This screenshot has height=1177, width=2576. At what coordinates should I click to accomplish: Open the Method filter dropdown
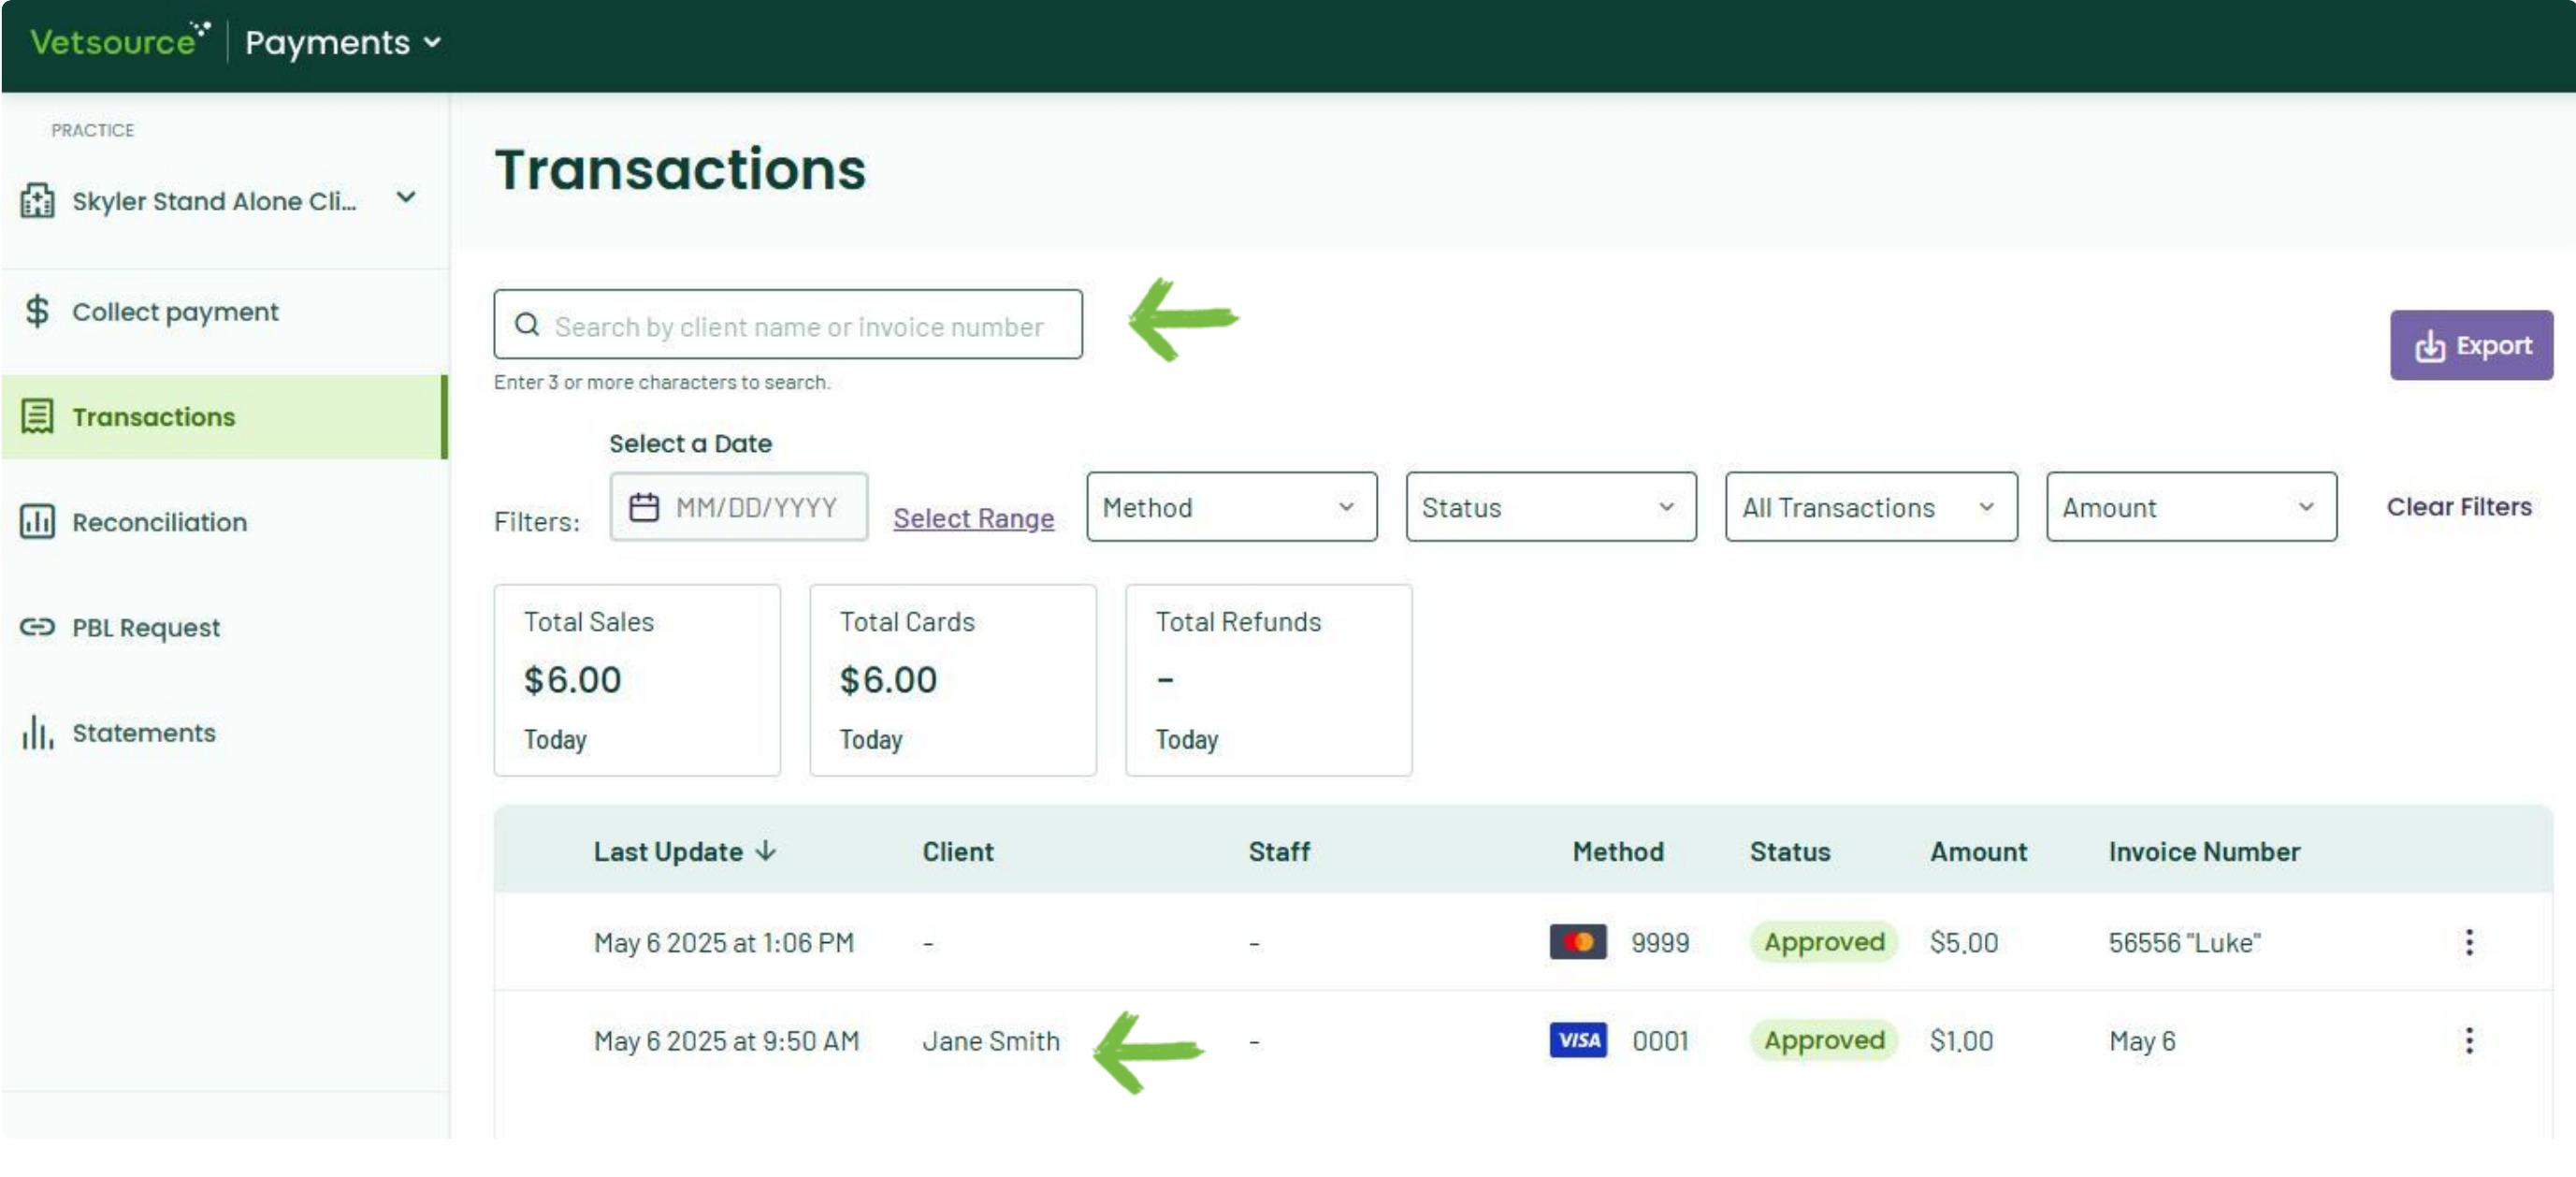click(x=1232, y=507)
